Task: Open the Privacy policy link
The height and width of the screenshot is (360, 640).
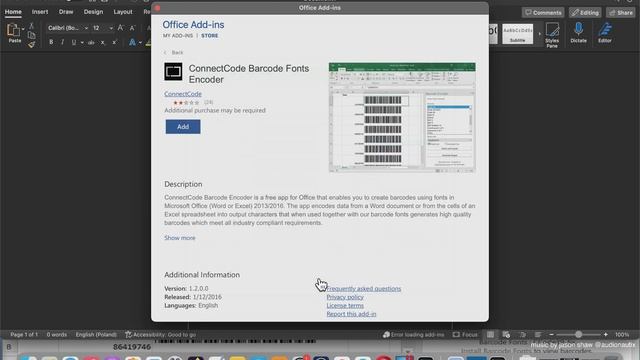Action: tap(345, 297)
